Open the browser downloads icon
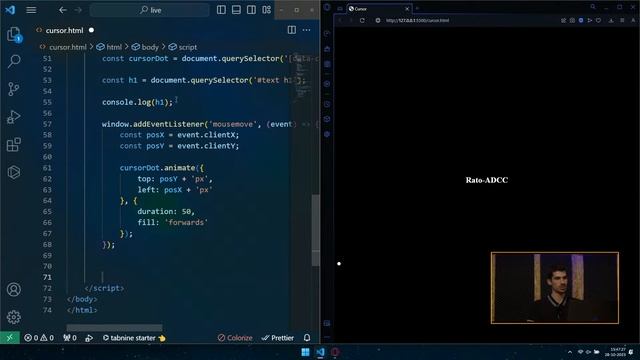Viewport: 640px width, 360px height. (611, 20)
